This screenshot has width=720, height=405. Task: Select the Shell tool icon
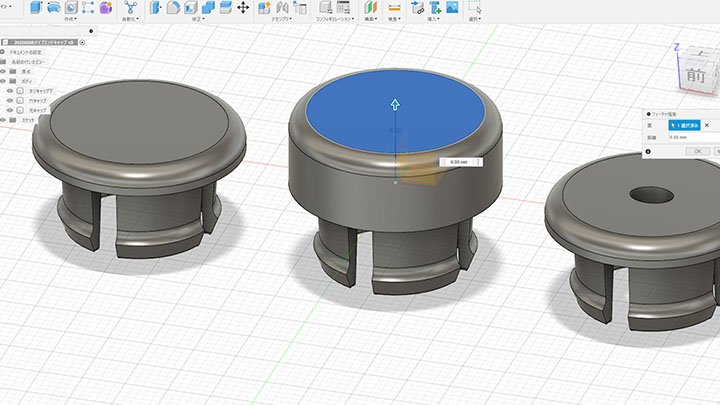click(191, 7)
